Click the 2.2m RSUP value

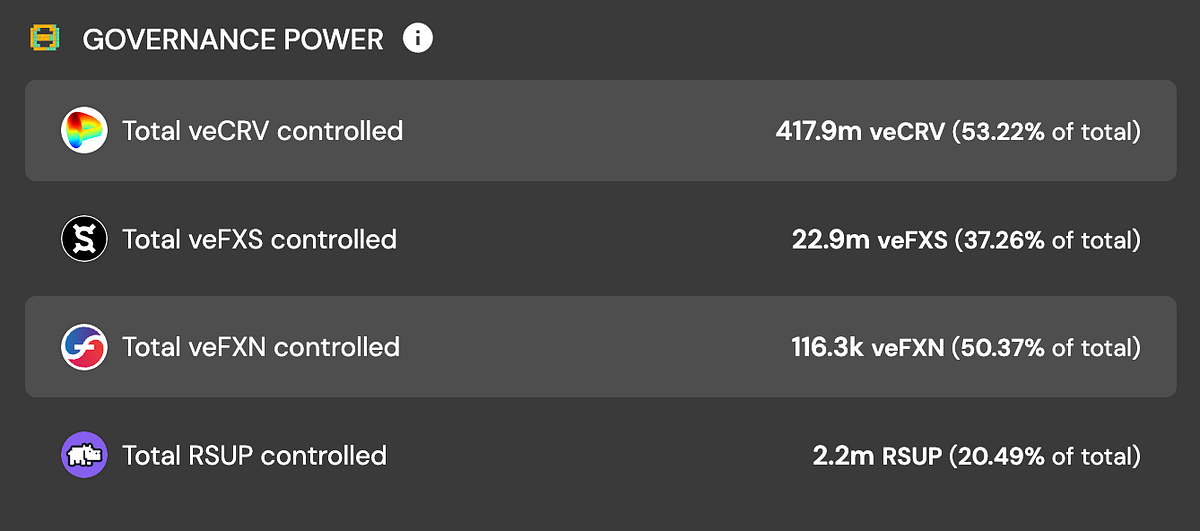click(x=877, y=456)
